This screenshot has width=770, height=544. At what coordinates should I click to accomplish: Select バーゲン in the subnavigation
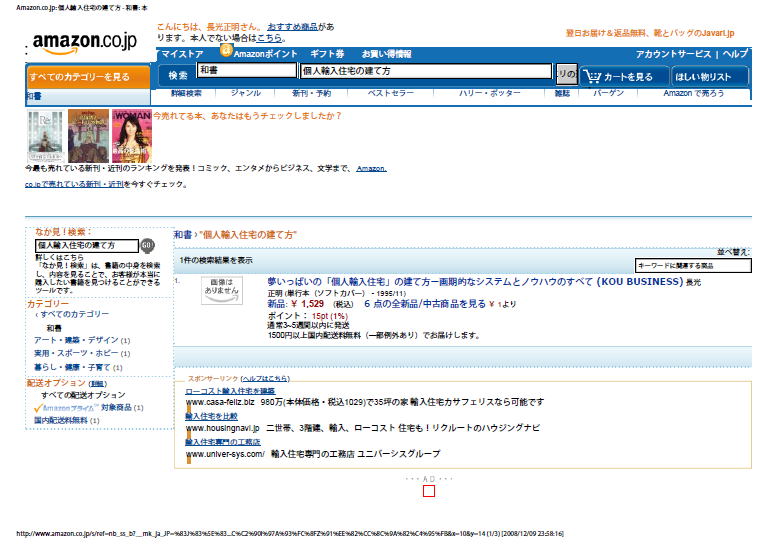tap(608, 93)
